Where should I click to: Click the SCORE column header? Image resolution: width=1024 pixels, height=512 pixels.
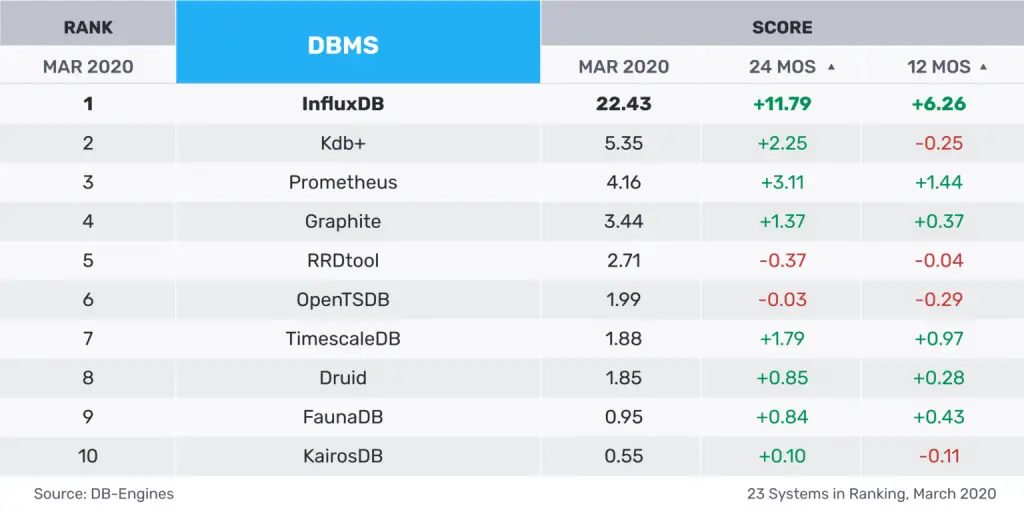[x=782, y=27]
